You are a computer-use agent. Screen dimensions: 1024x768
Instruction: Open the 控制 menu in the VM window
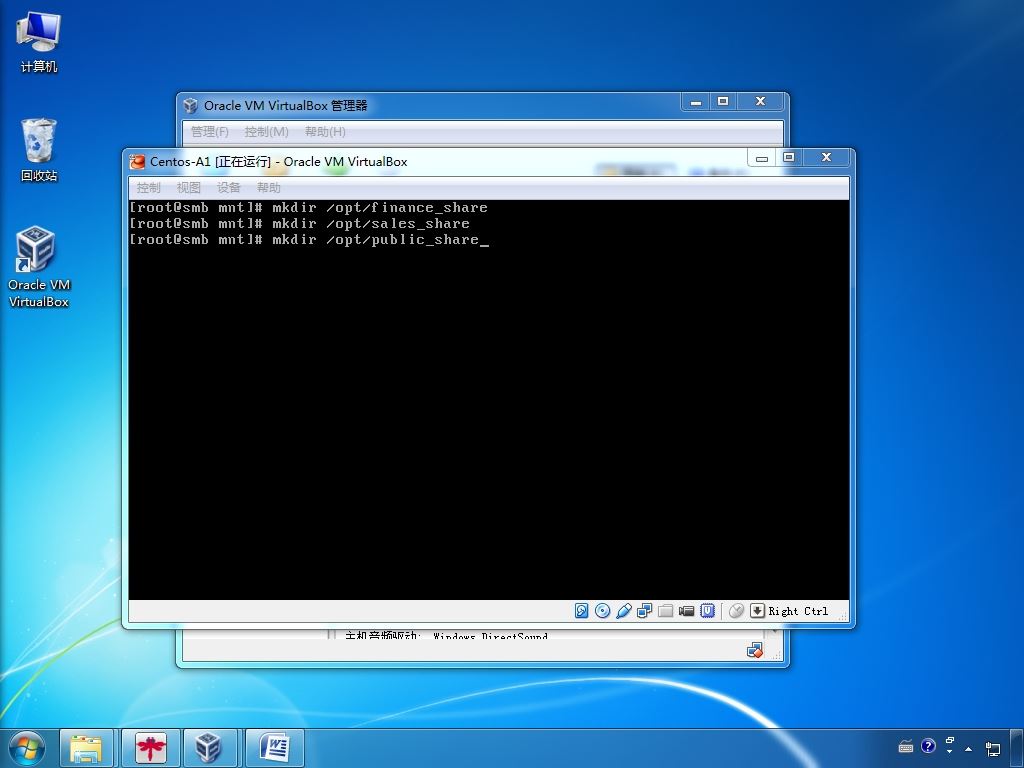pos(149,188)
